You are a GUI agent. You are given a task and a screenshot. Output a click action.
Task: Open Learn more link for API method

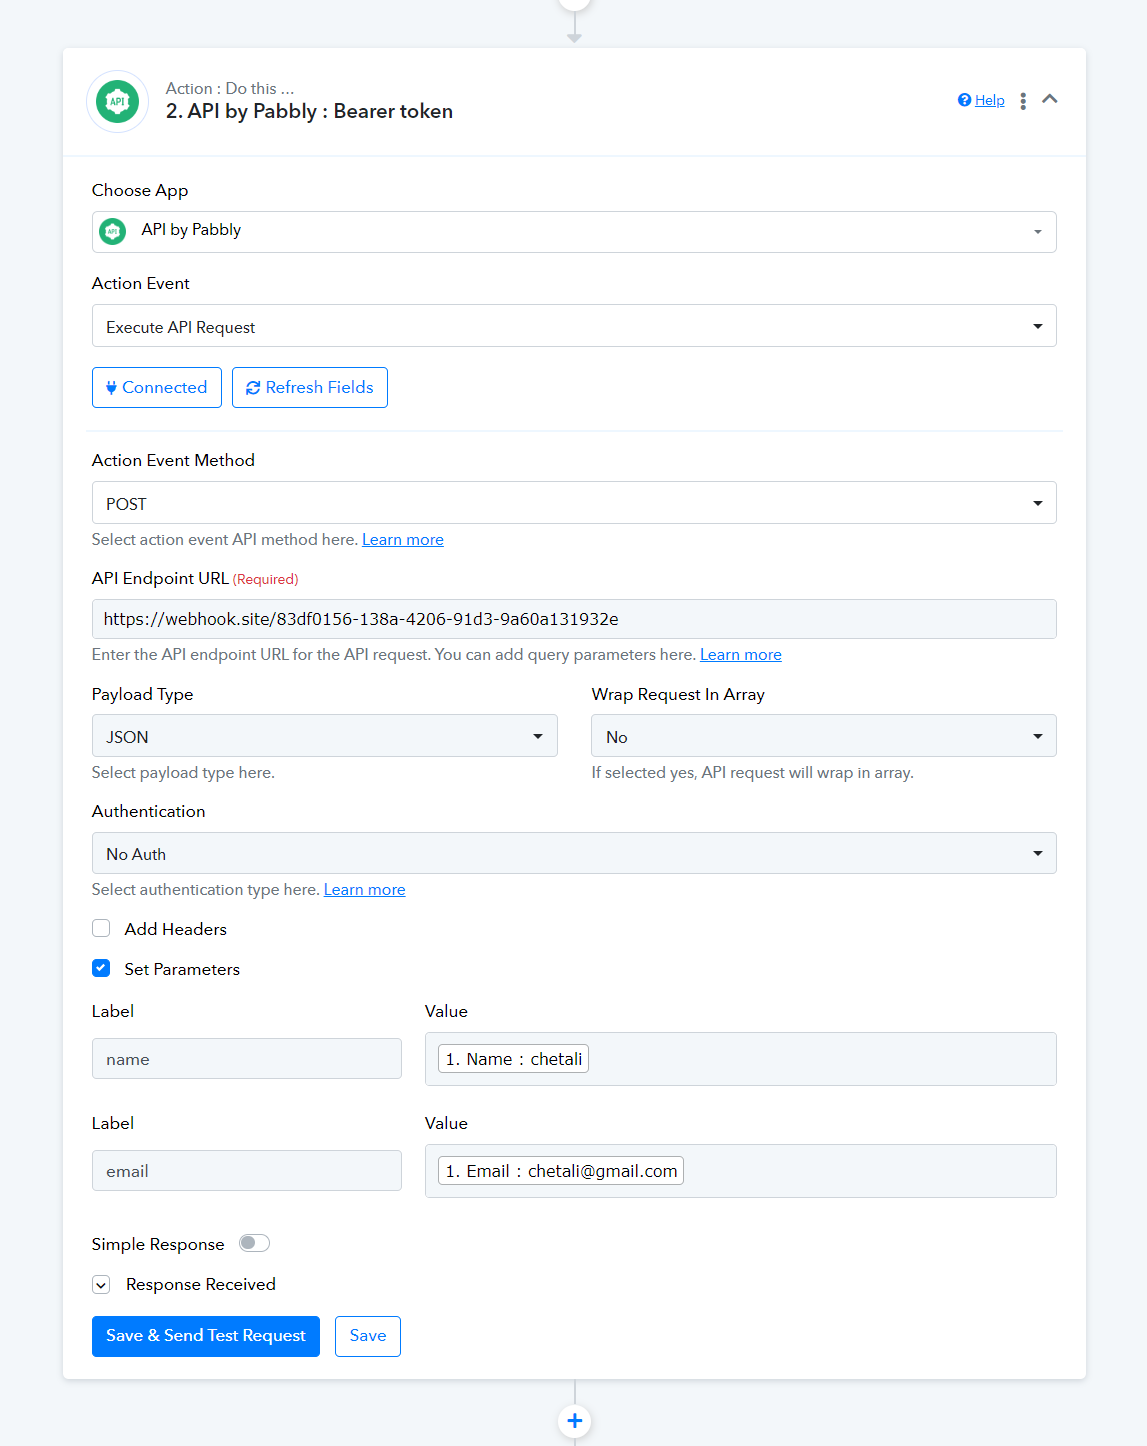tap(403, 540)
